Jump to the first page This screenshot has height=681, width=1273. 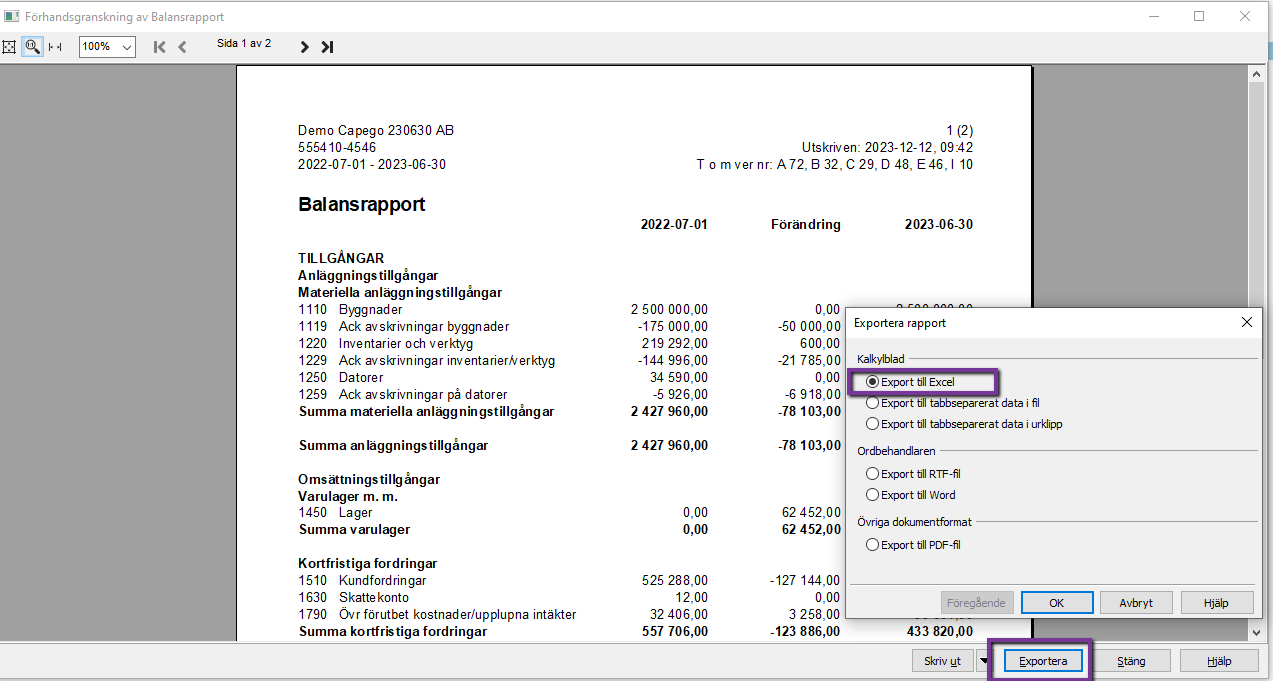(160, 47)
